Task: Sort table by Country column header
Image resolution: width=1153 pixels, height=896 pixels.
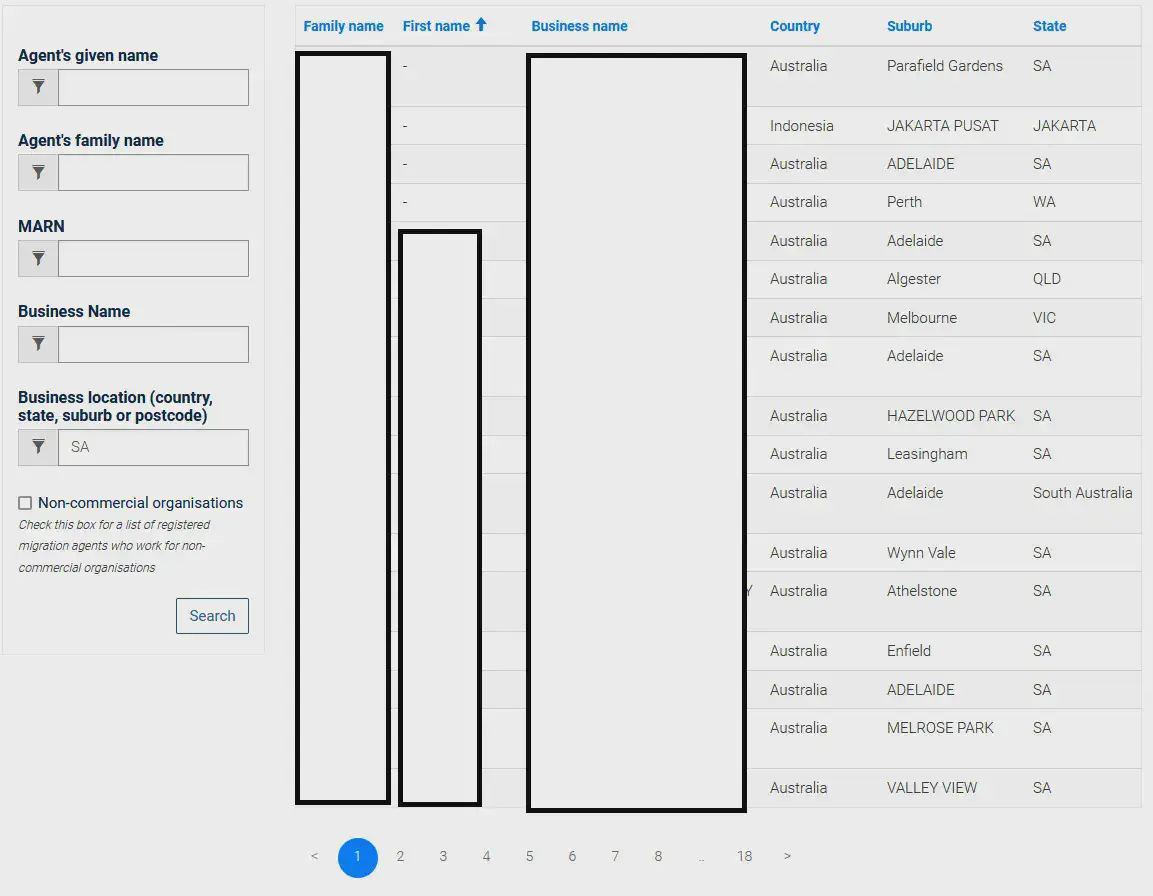Action: click(x=794, y=26)
